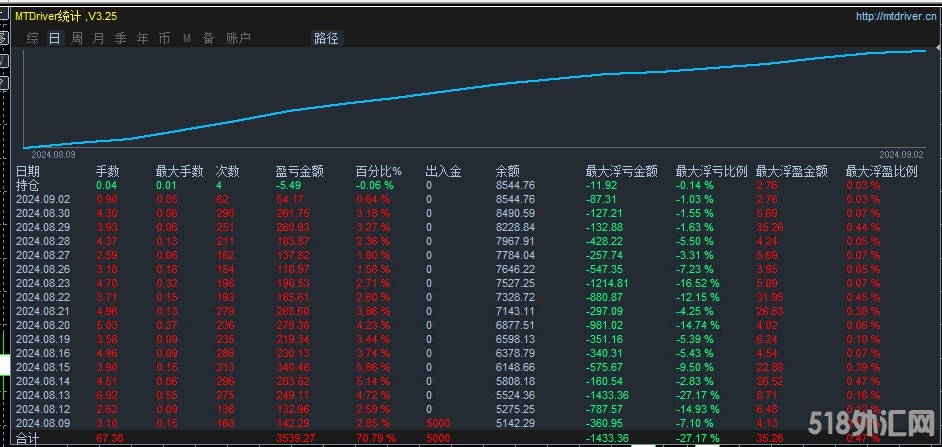The image size is (942, 447).
Task: Select the 2024.08.21 date row
Action: tap(43, 311)
